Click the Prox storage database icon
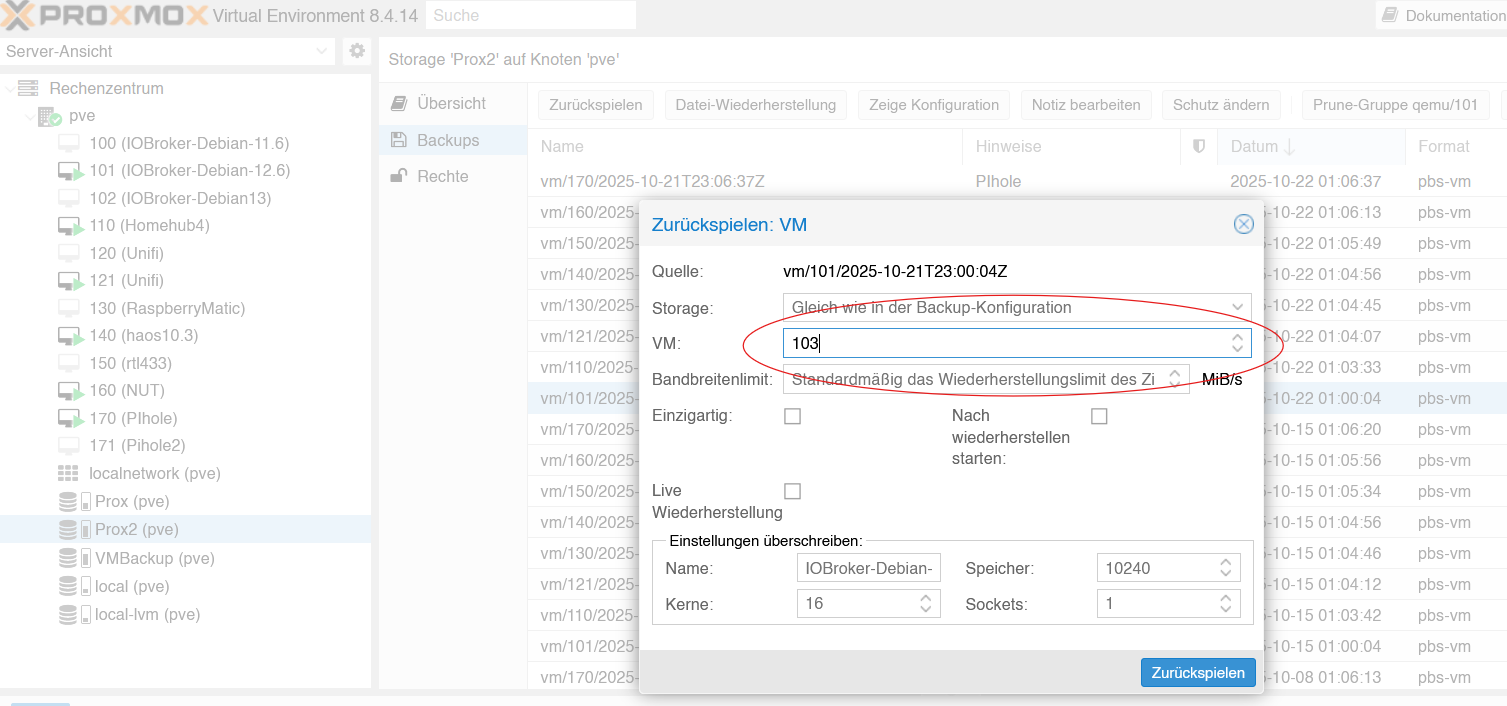The height and width of the screenshot is (706, 1507). (68, 501)
